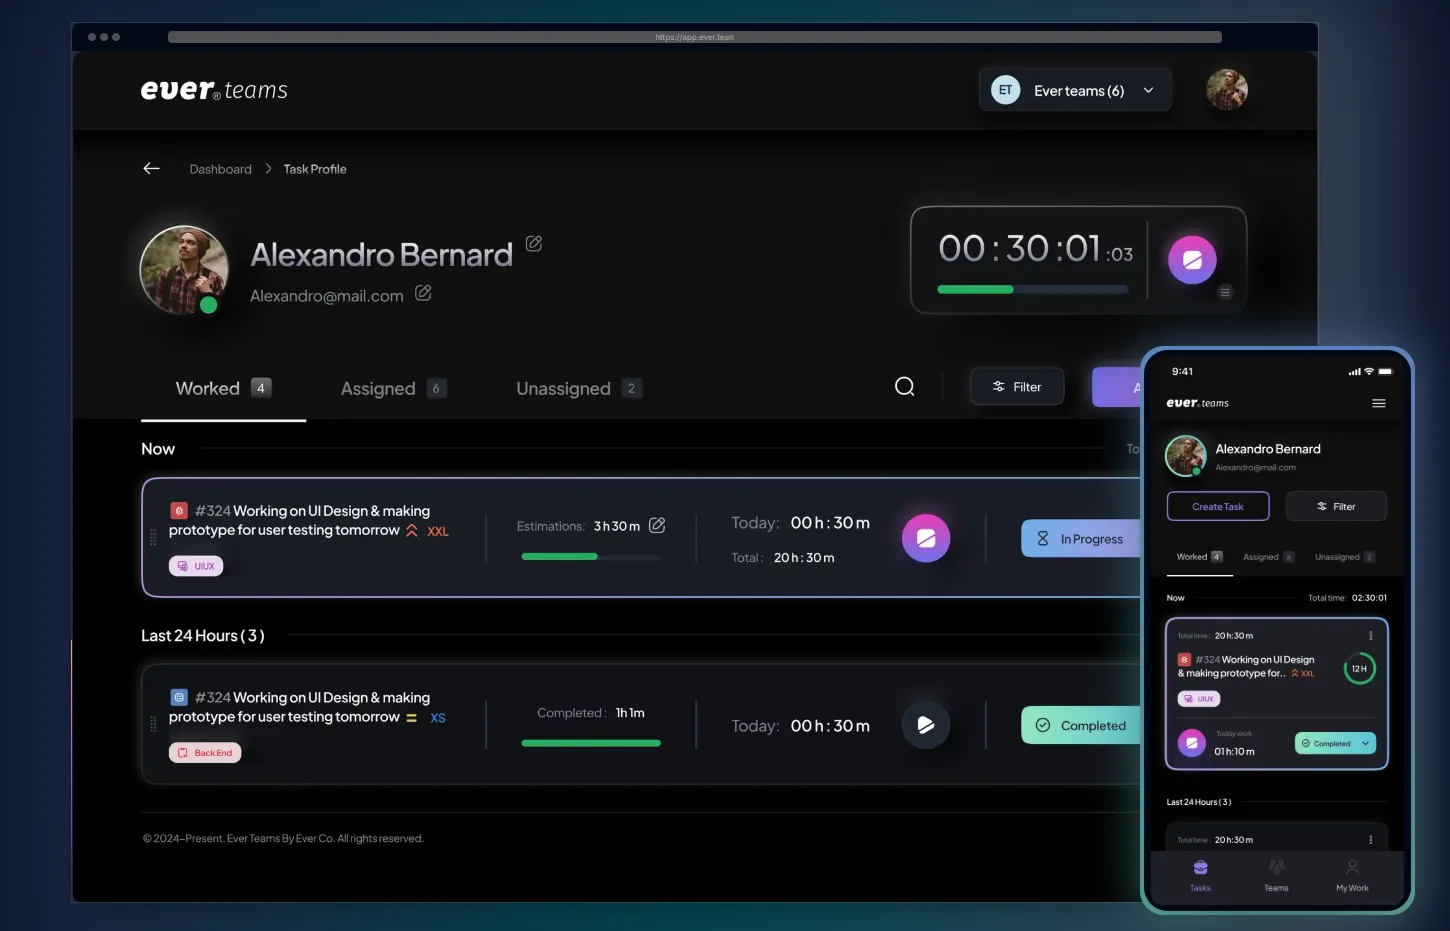Open the desktop Completed status dropdown

click(x=1081, y=726)
